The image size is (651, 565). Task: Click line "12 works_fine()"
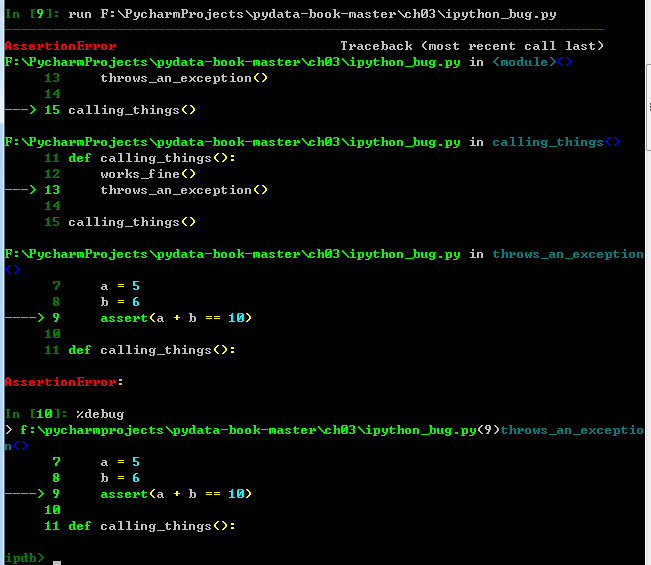click(120, 174)
